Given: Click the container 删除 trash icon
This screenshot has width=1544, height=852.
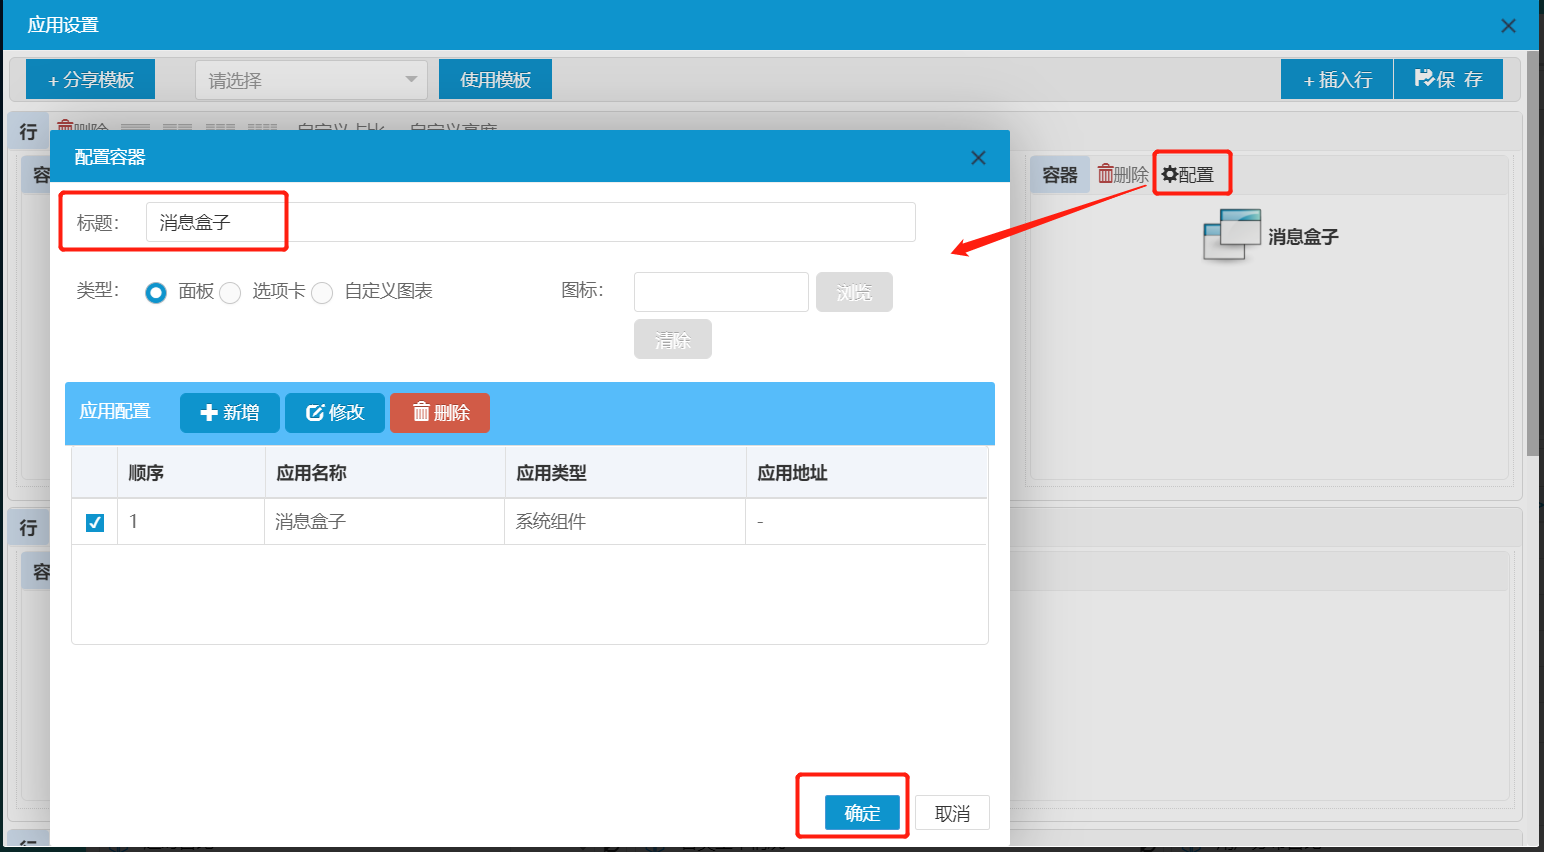Looking at the screenshot, I should click(1106, 174).
